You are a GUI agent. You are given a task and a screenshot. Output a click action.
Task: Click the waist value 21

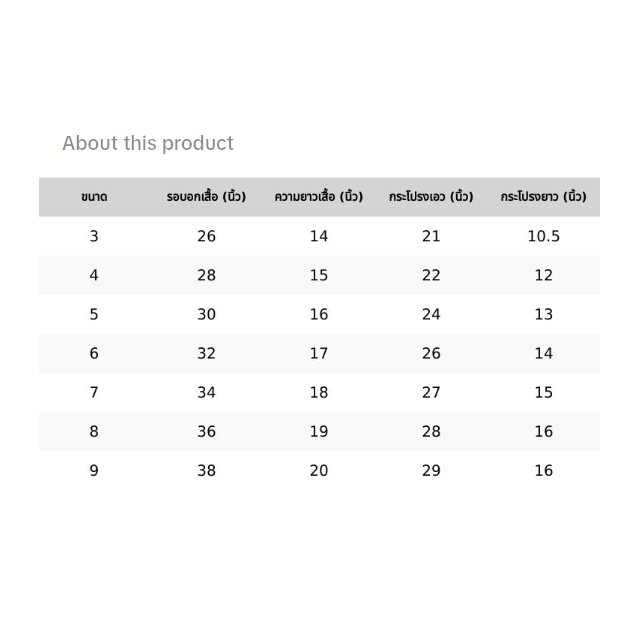(431, 236)
